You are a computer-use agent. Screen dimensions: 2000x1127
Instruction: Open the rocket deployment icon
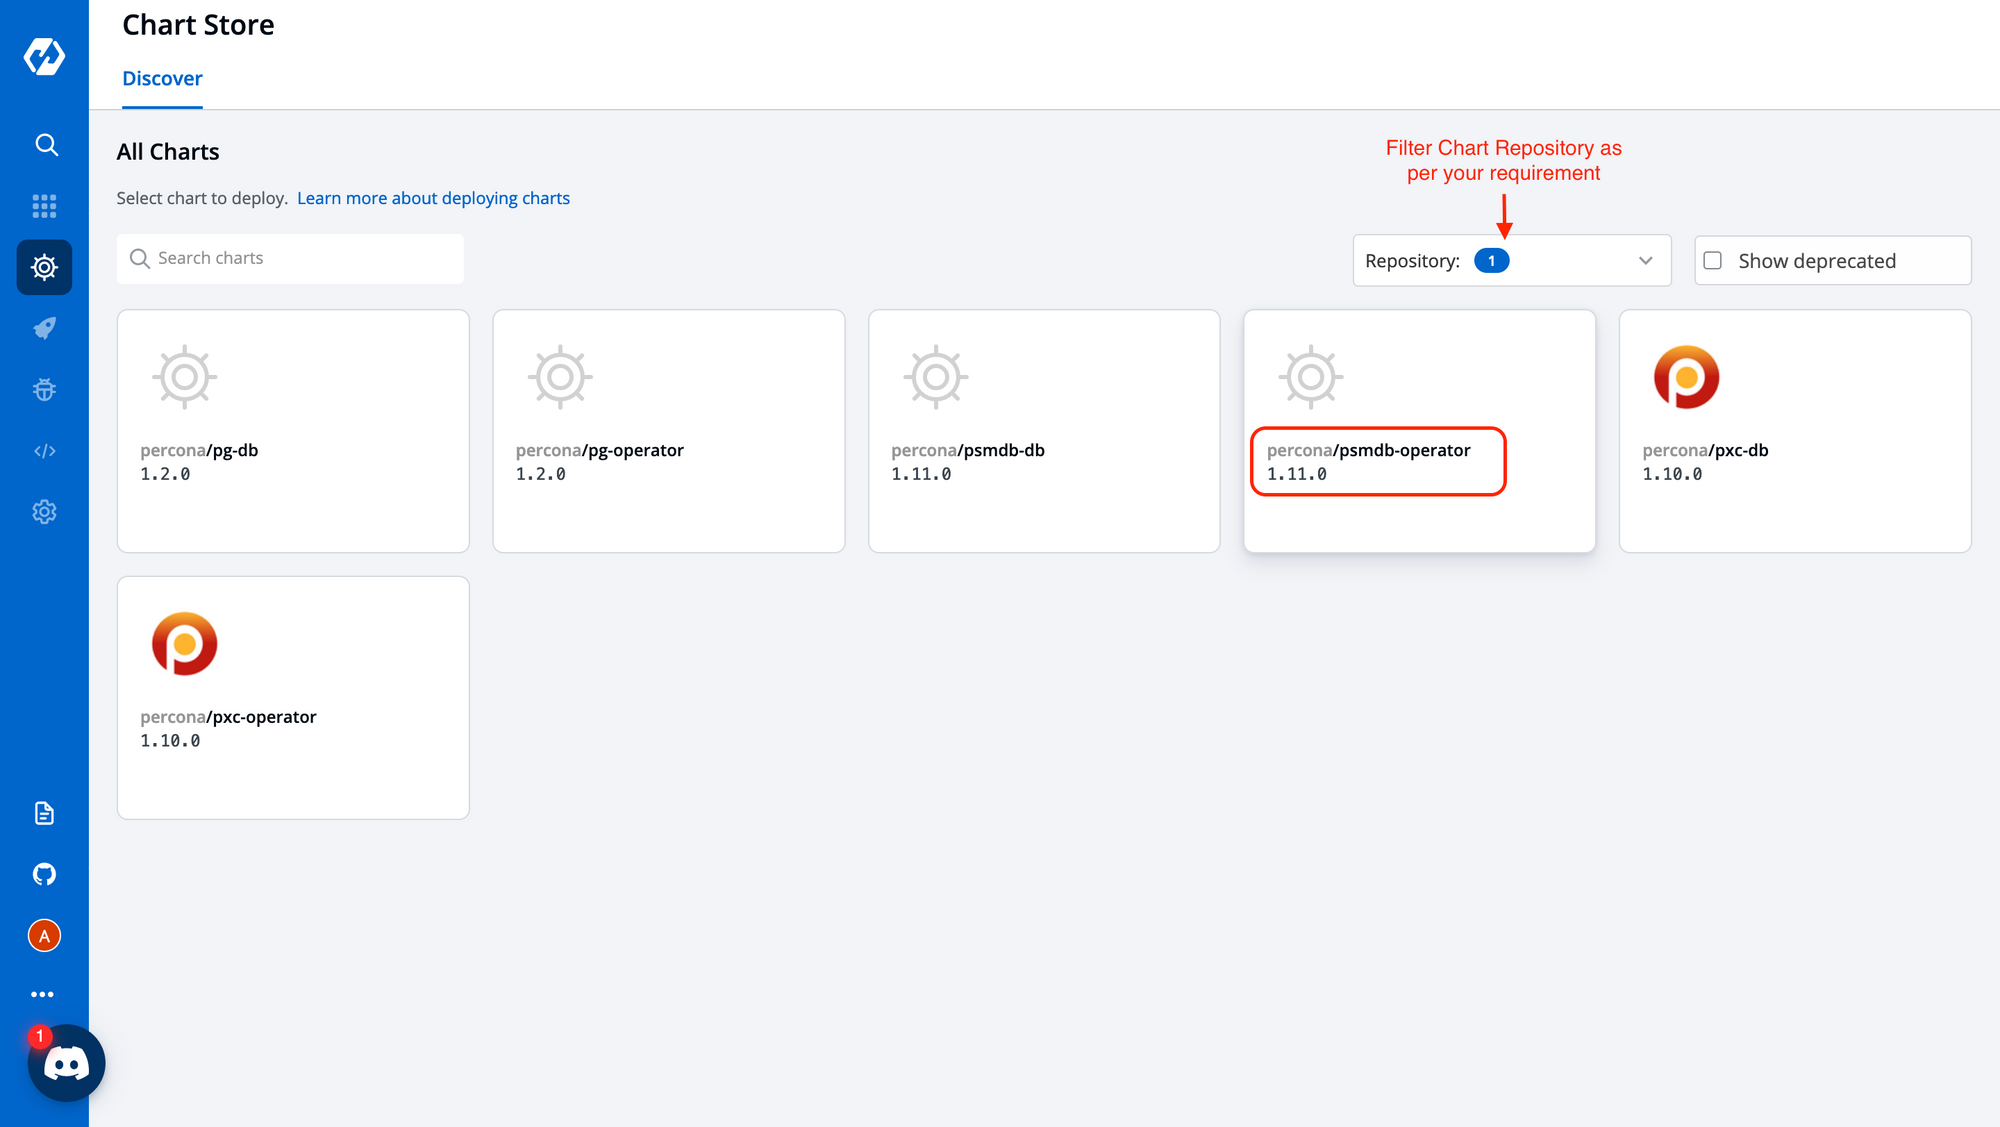click(44, 328)
